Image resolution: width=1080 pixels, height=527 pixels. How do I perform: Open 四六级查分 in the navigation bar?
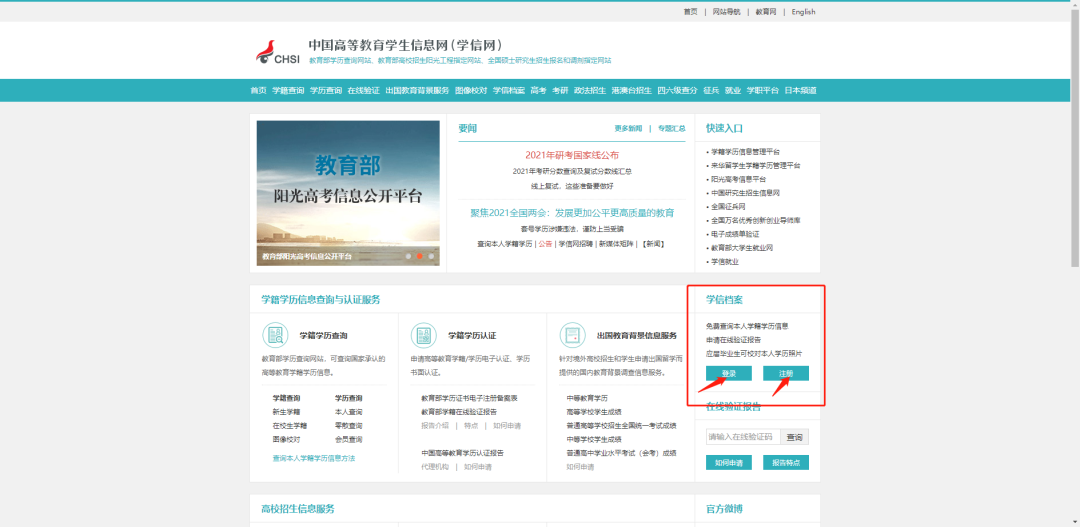pyautogui.click(x=677, y=90)
